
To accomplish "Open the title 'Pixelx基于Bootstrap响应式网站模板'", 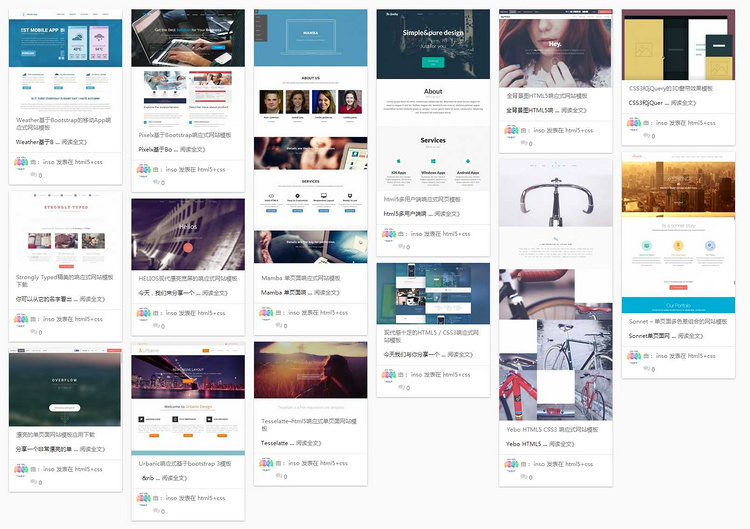I will pyautogui.click(x=185, y=135).
